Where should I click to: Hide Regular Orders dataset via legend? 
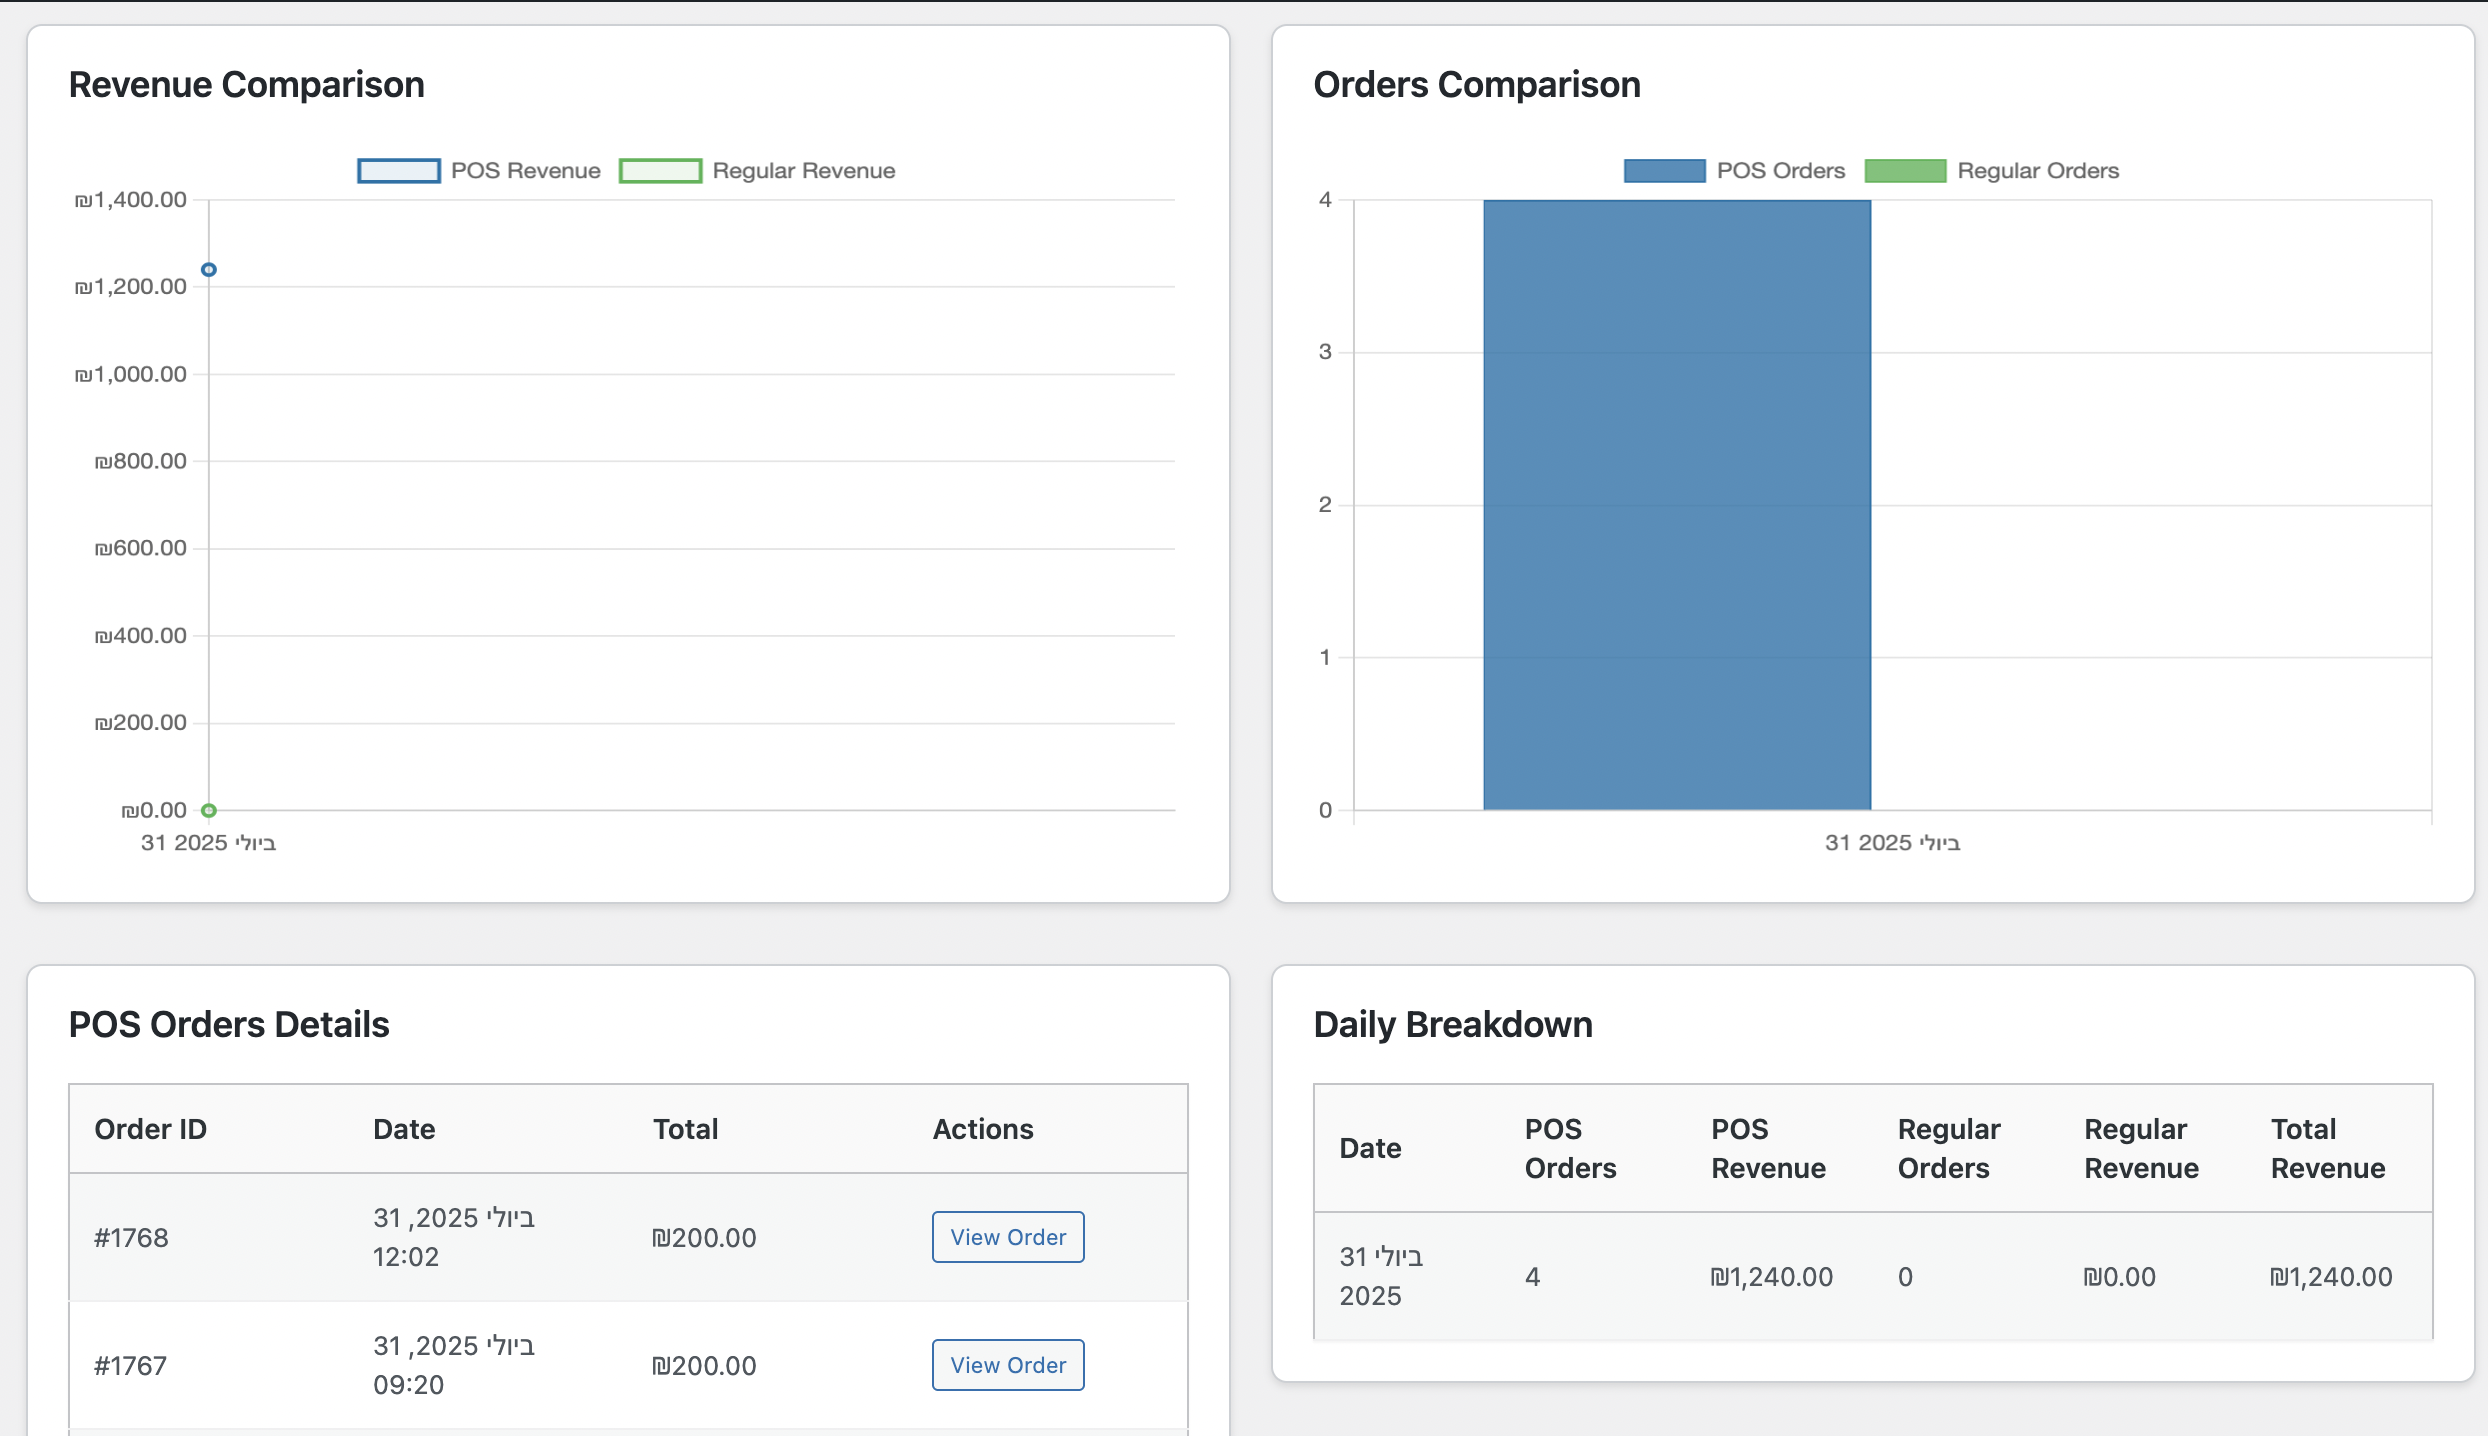[2037, 171]
